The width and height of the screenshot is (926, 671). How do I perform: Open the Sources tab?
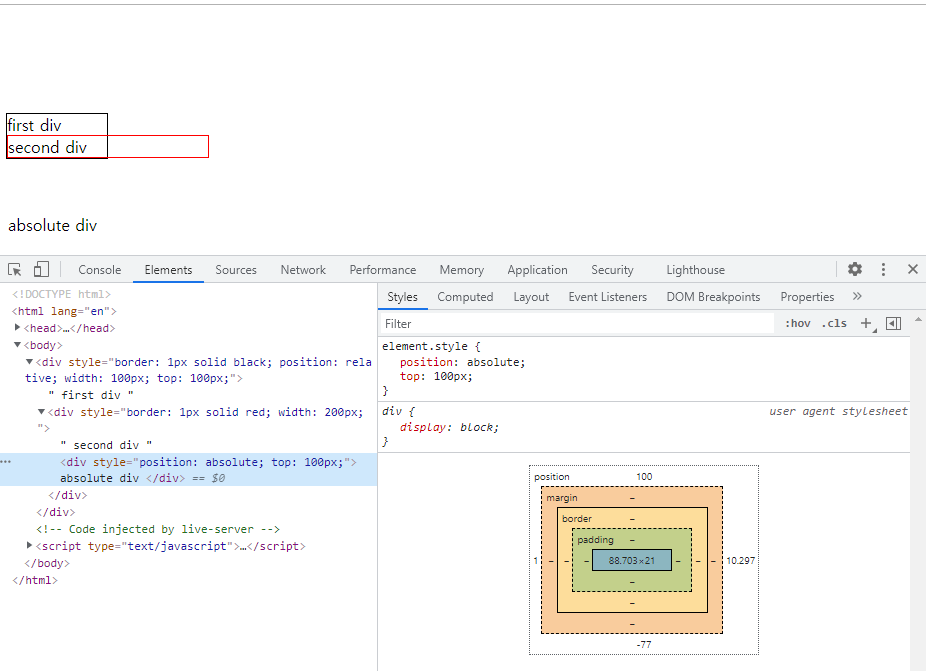point(236,270)
